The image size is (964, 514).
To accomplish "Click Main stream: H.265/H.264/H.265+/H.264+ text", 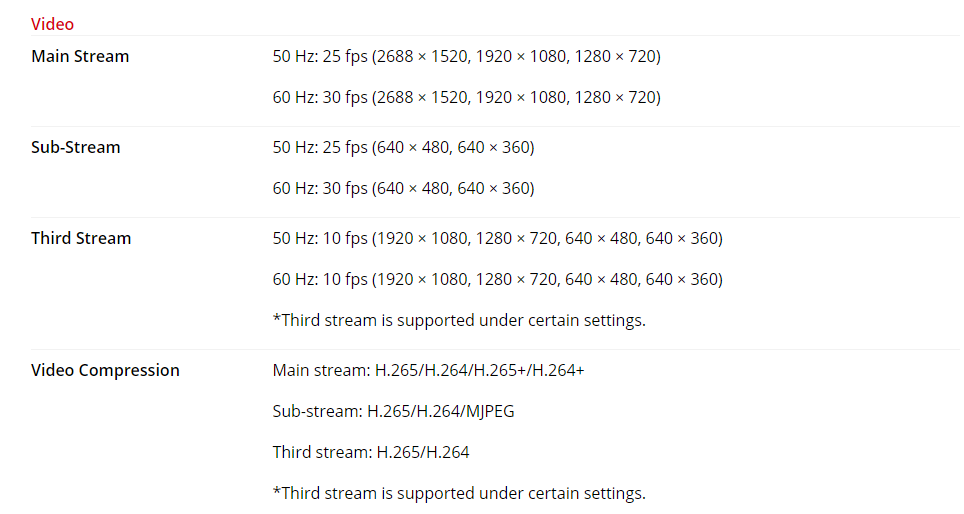I will (429, 370).
